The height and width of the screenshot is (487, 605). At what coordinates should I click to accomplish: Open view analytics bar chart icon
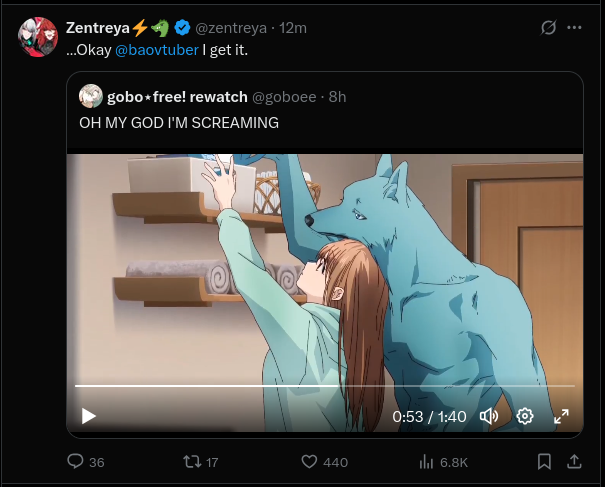[x=426, y=462]
